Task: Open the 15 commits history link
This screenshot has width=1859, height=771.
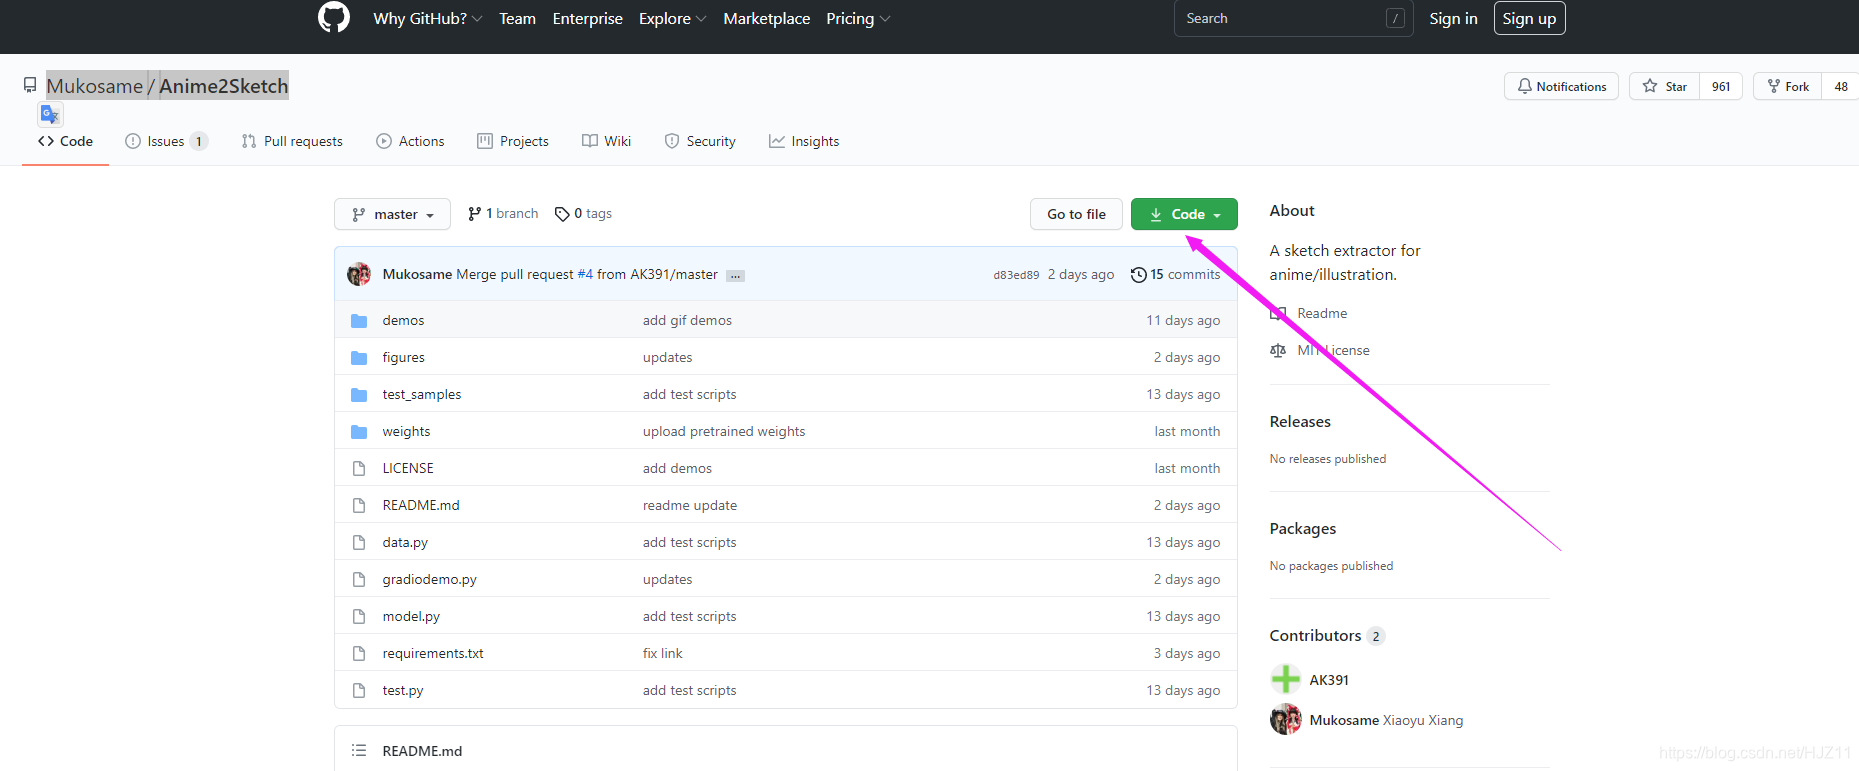Action: coord(1176,275)
